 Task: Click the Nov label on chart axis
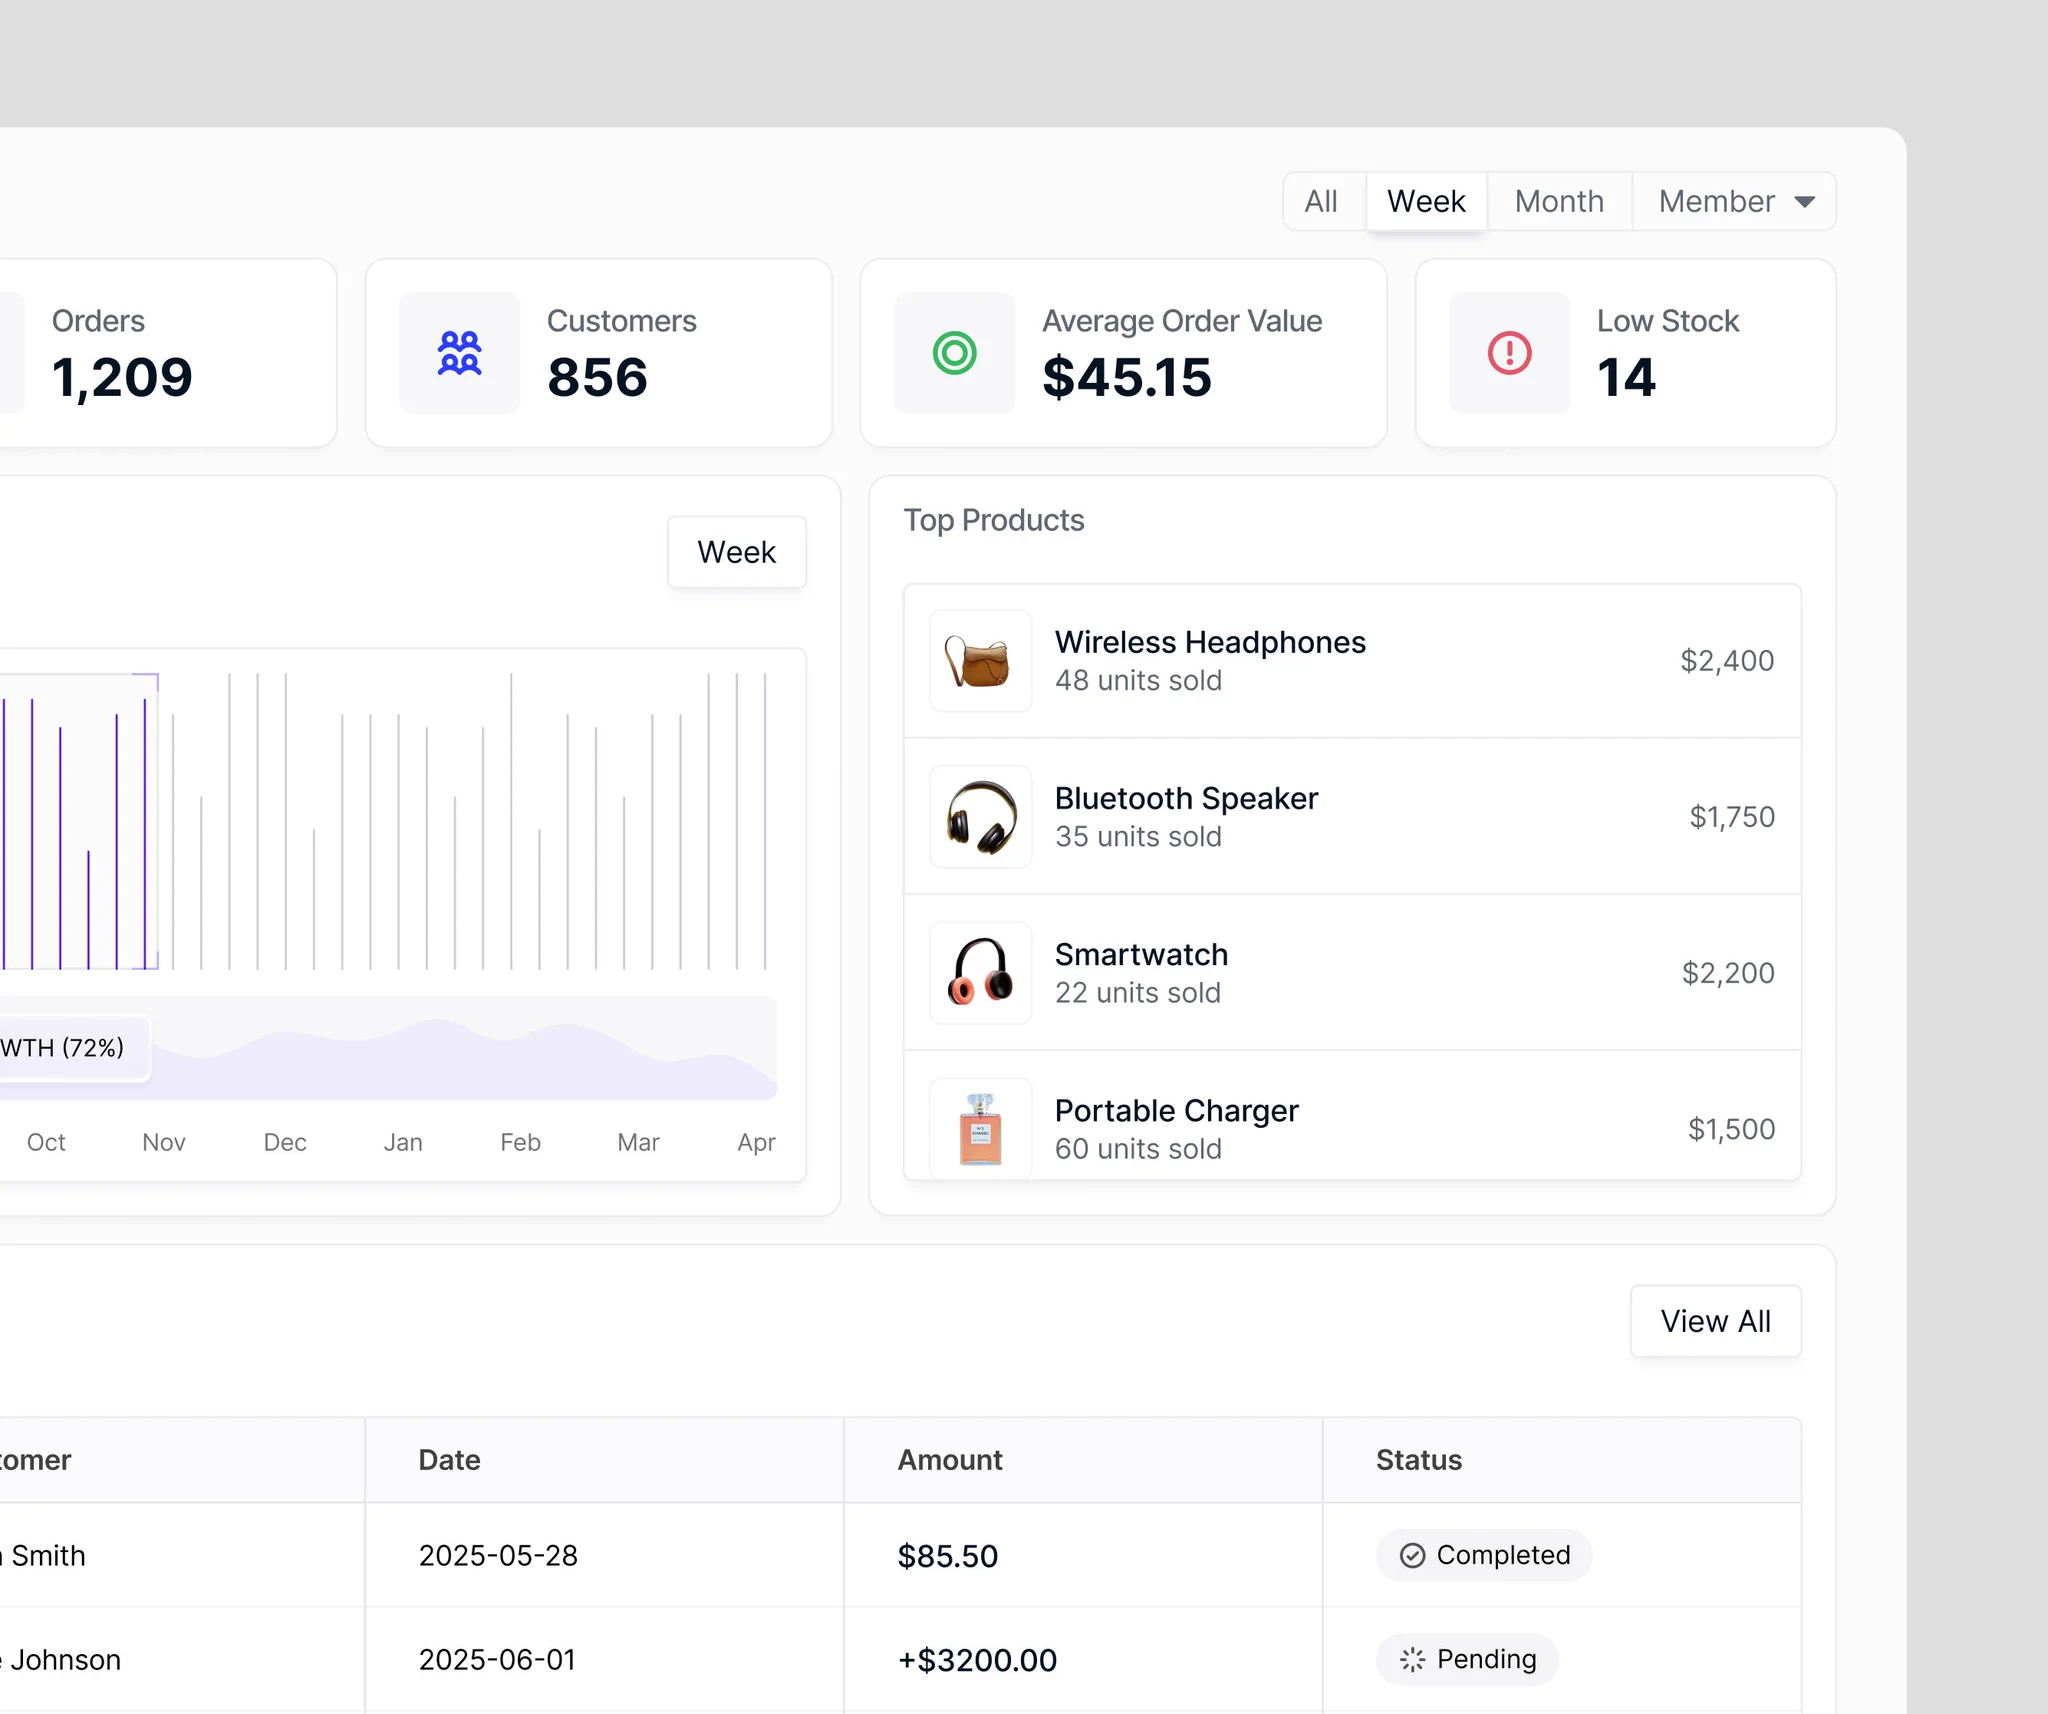[x=164, y=1142]
